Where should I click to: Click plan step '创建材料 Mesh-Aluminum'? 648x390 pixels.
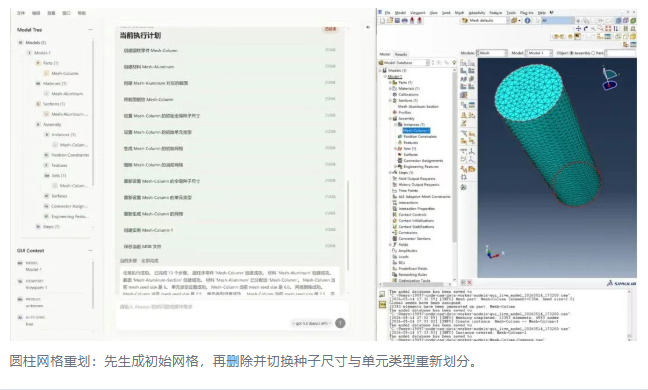coord(229,67)
